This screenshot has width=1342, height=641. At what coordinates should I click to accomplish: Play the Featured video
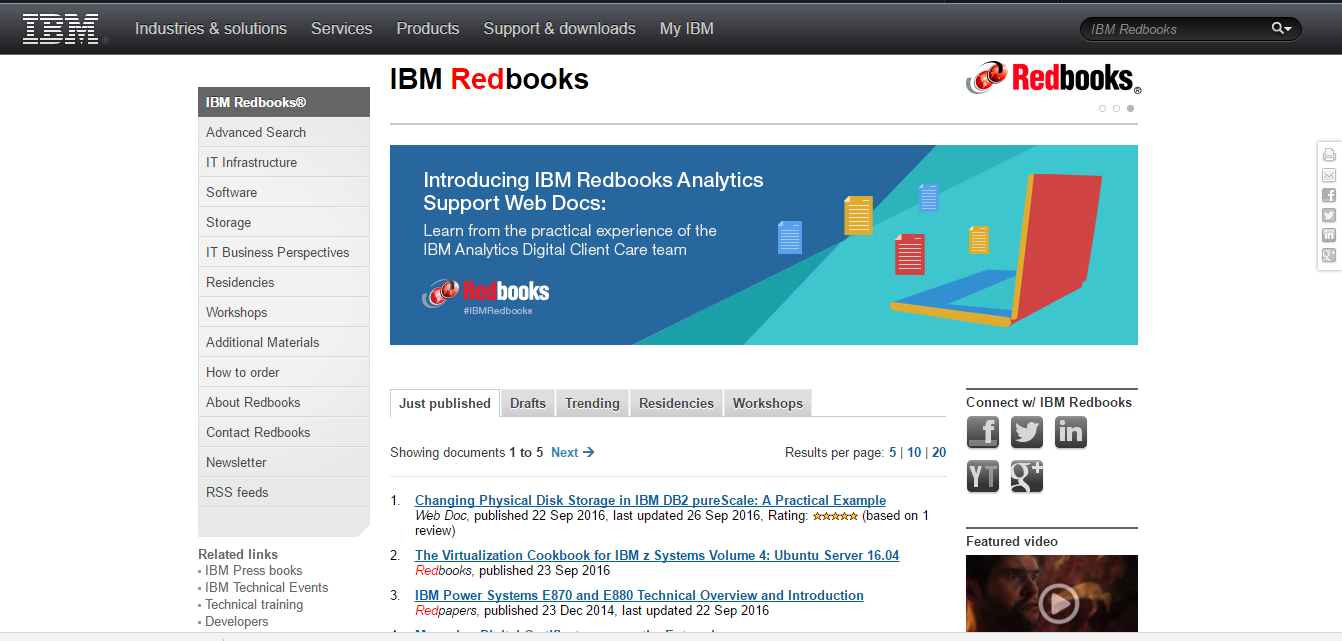click(1058, 603)
